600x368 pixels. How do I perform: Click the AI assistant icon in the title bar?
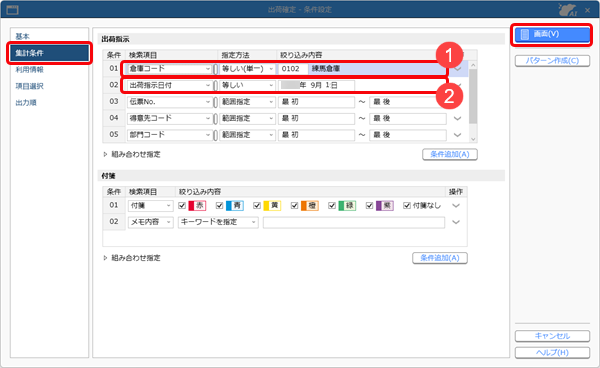(567, 9)
